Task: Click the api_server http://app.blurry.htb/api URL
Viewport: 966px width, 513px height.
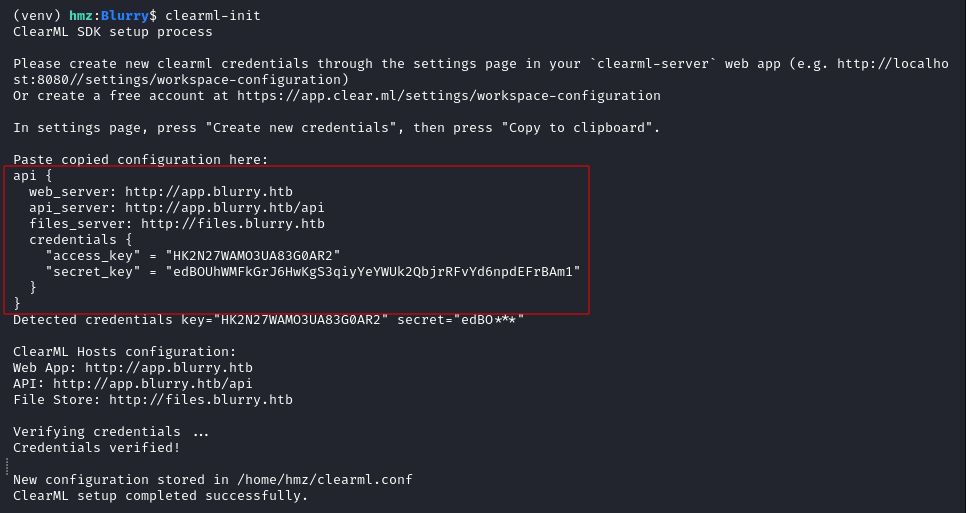Action: (225, 208)
